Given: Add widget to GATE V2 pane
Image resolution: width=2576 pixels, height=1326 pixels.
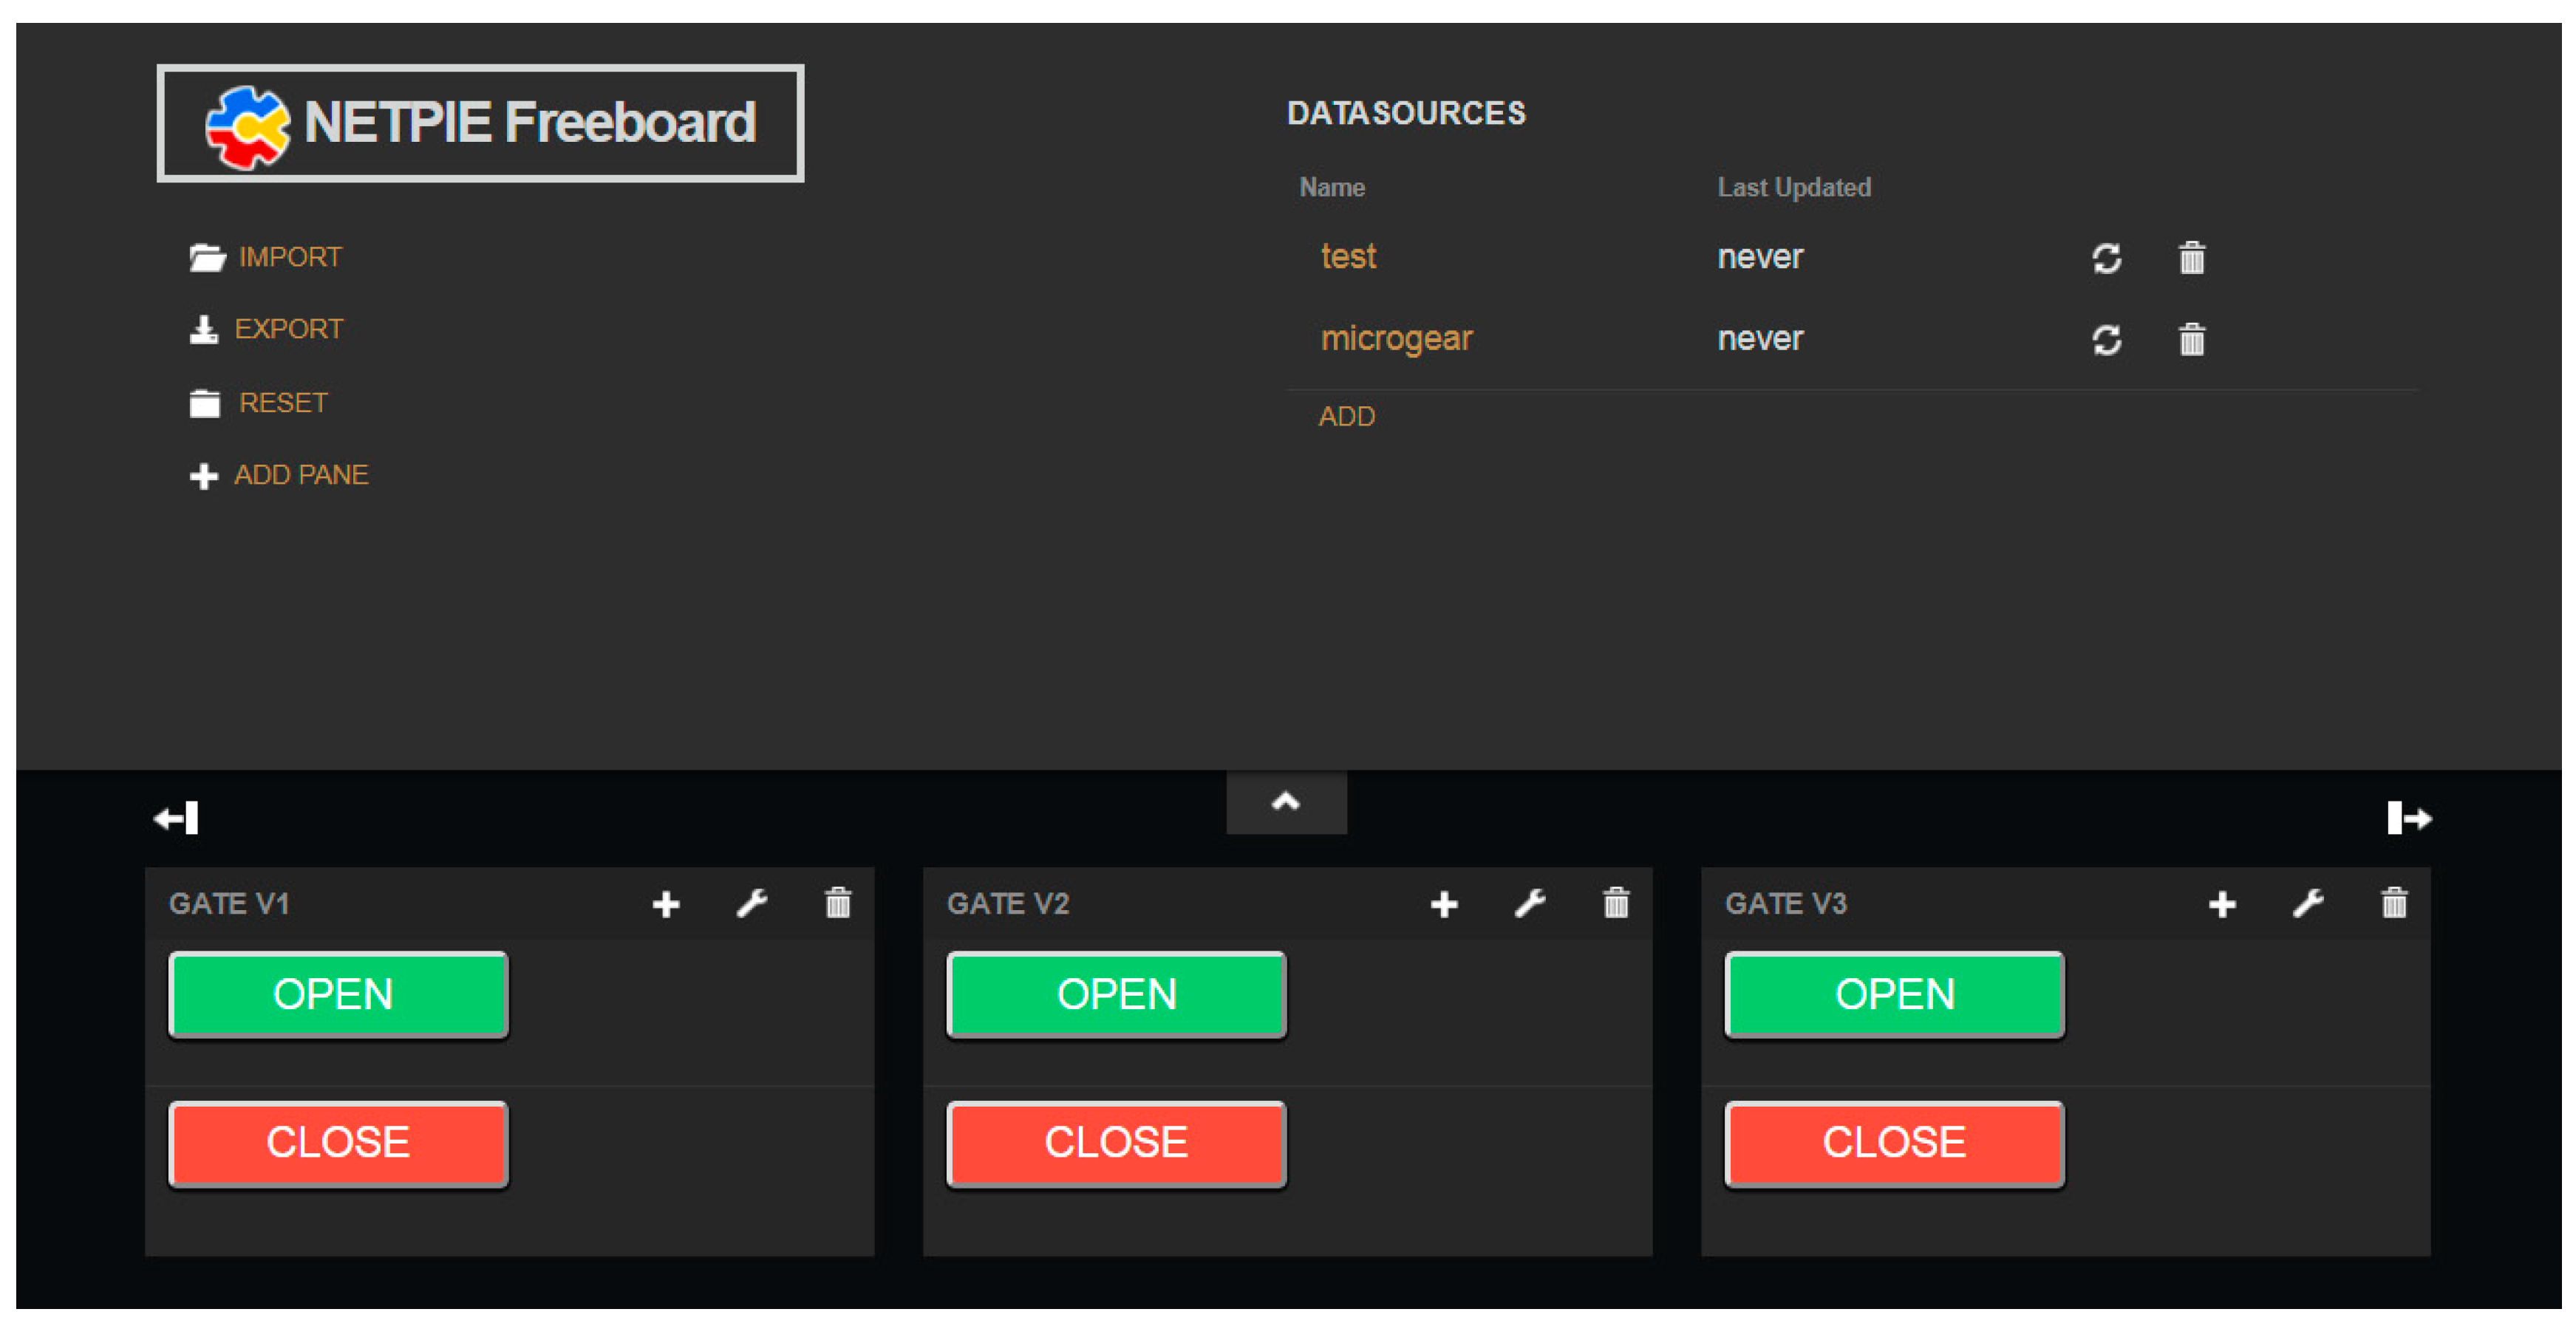Looking at the screenshot, I should point(1444,904).
